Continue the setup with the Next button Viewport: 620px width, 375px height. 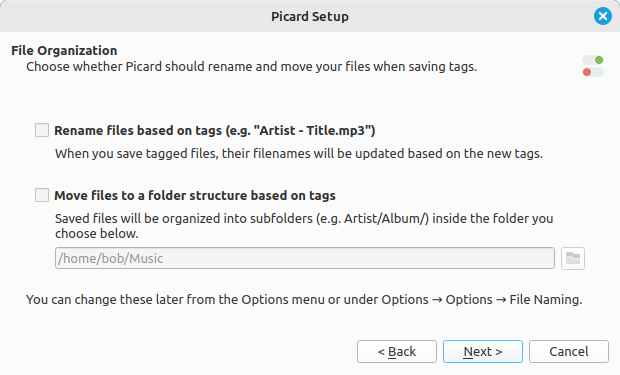tap(483, 351)
